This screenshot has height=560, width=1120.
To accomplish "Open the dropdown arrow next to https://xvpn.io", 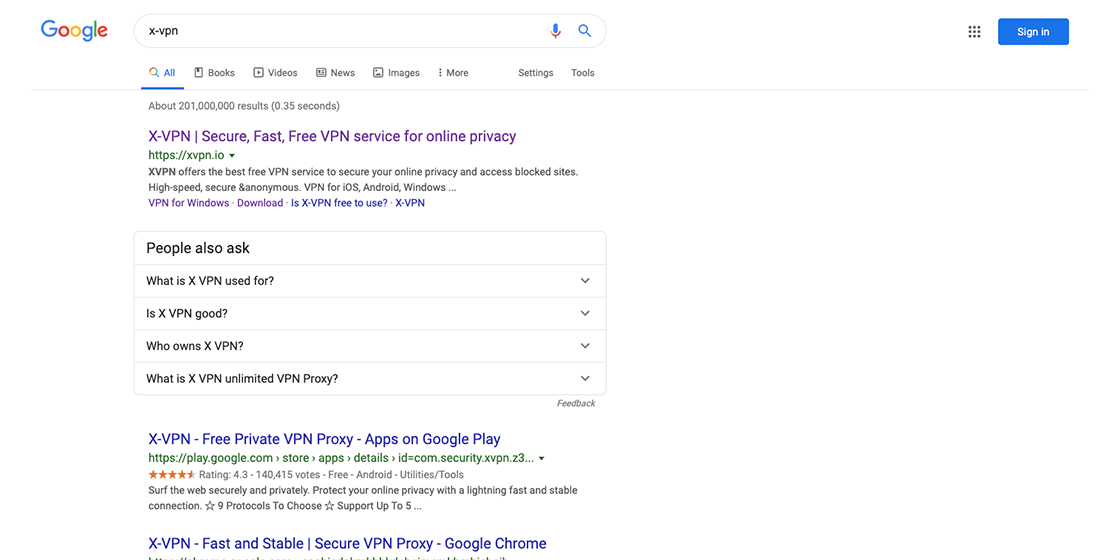I will [232, 156].
